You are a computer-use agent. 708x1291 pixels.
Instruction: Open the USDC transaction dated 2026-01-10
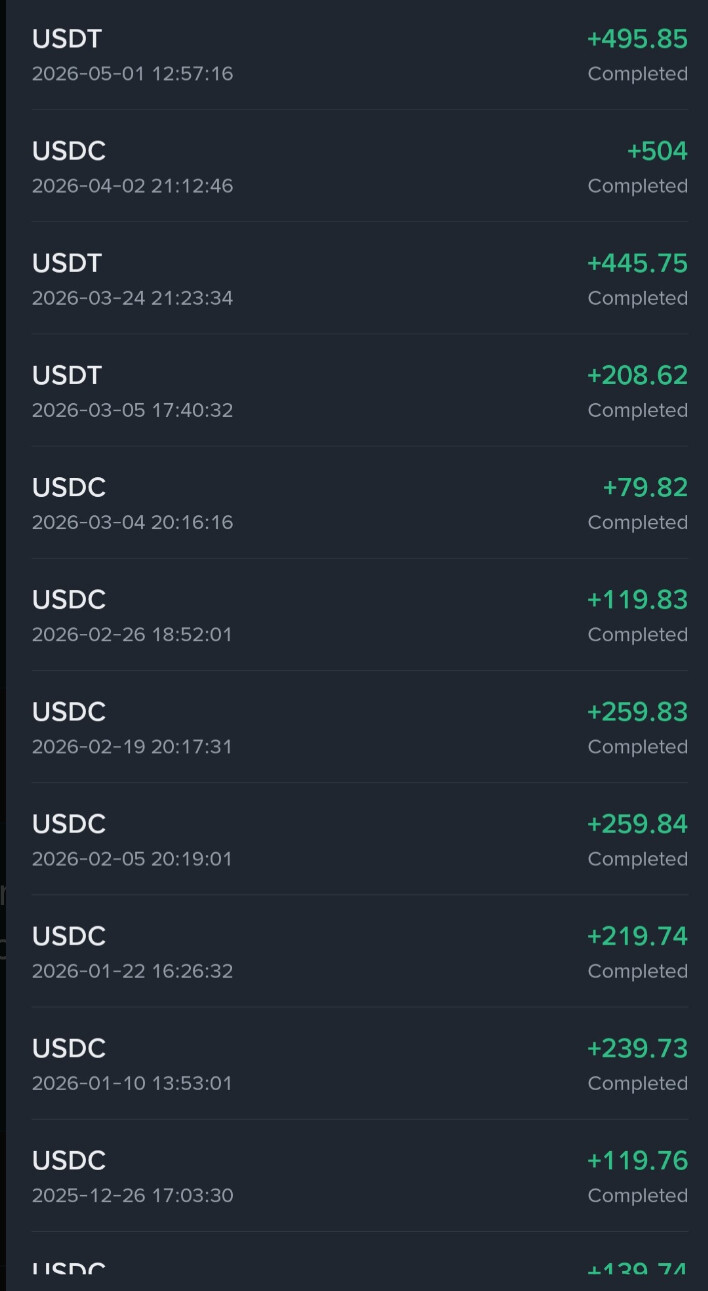pyautogui.click(x=360, y=1062)
